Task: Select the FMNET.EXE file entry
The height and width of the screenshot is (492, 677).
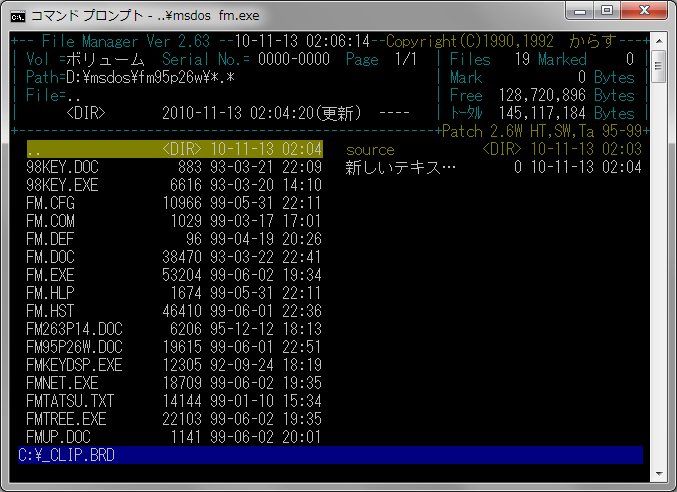Action: click(x=174, y=383)
